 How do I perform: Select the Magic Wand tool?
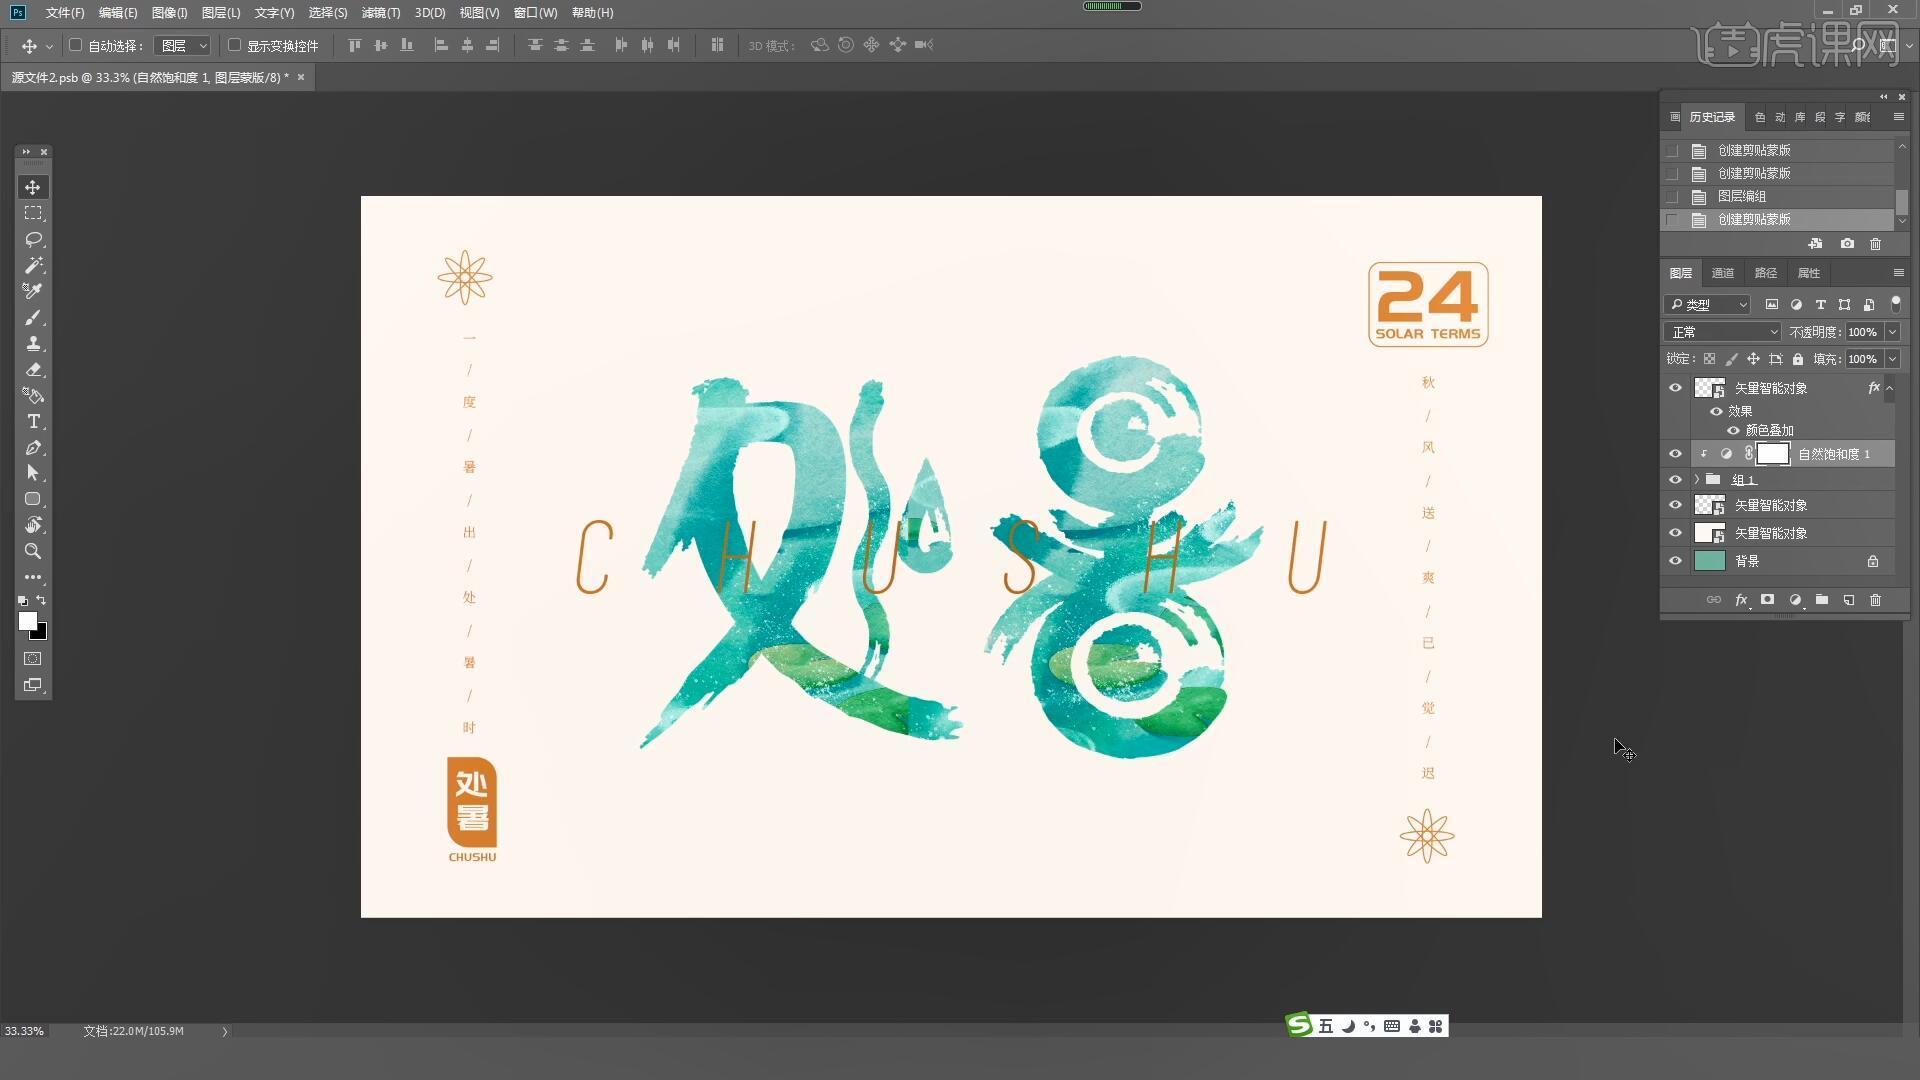33,266
